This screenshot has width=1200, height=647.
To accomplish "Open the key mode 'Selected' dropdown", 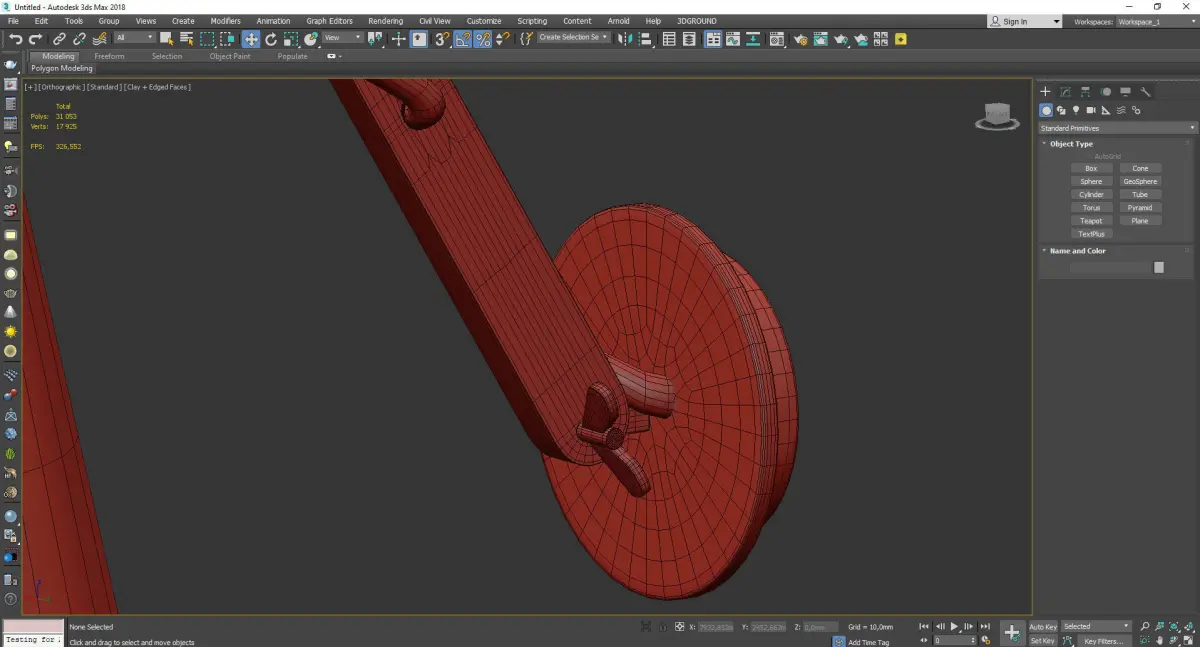I will tap(1096, 626).
